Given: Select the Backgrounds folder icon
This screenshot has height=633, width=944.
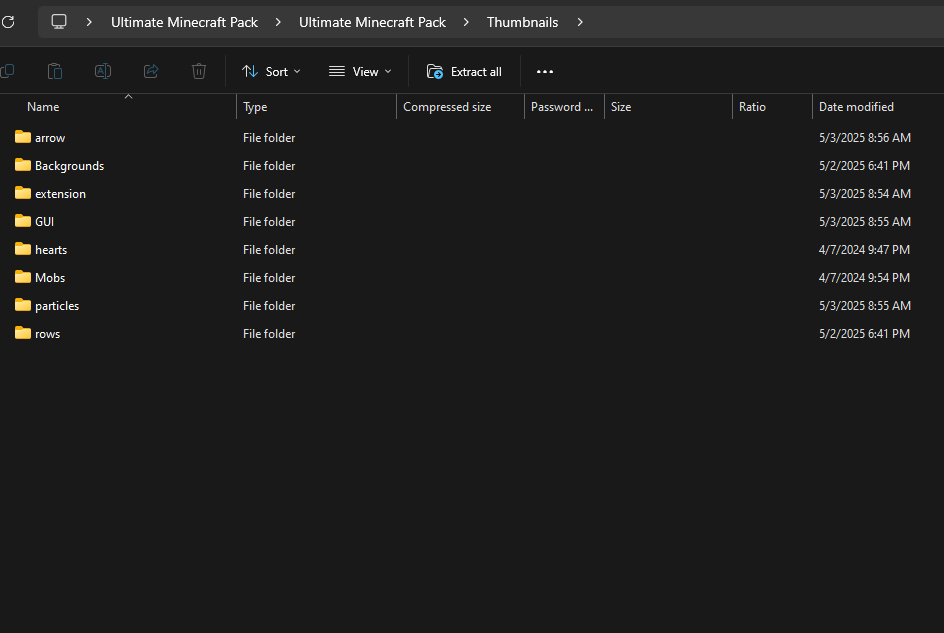Looking at the screenshot, I should tap(23, 164).
